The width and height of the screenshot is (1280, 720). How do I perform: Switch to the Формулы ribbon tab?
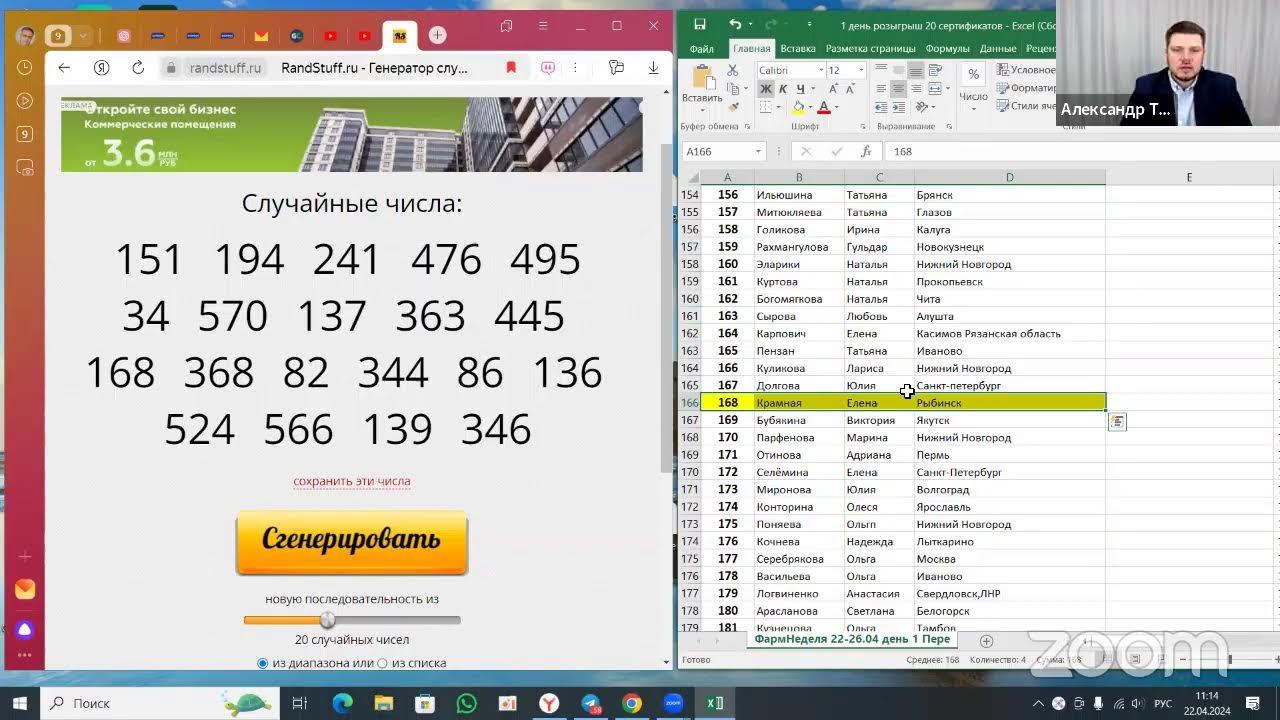[947, 48]
